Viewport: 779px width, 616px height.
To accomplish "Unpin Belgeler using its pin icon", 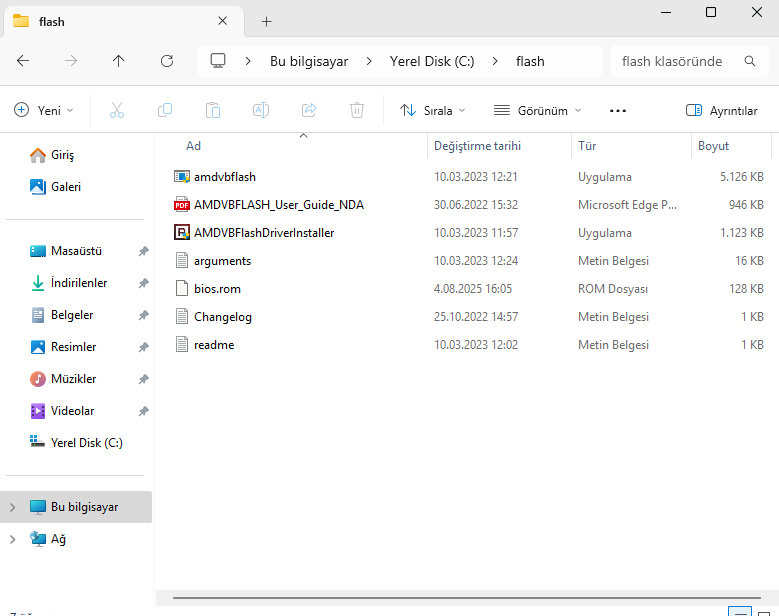I will [x=143, y=315].
